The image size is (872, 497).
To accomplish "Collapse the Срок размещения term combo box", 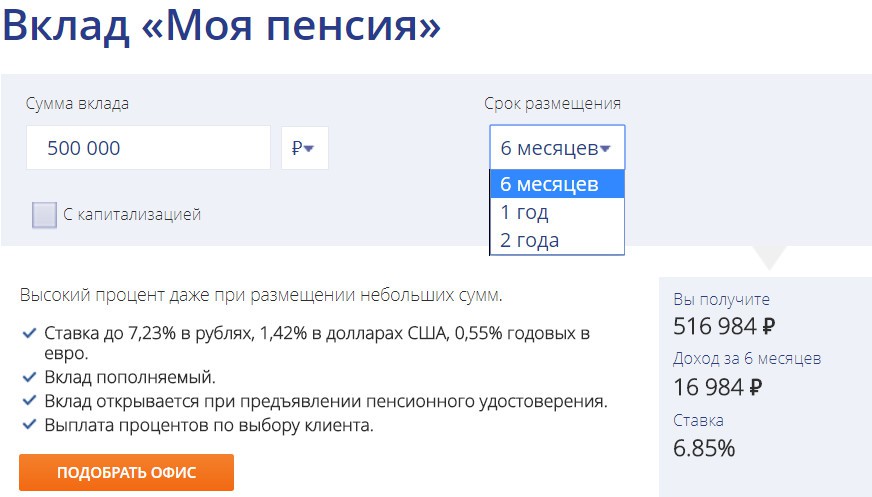I will coord(556,148).
